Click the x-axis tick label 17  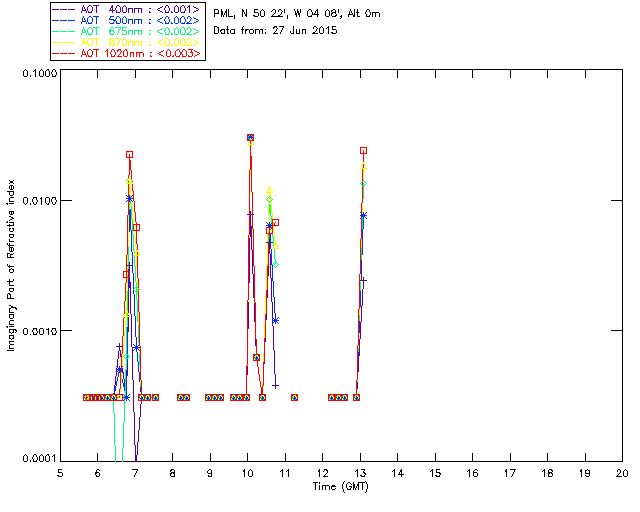tap(510, 473)
